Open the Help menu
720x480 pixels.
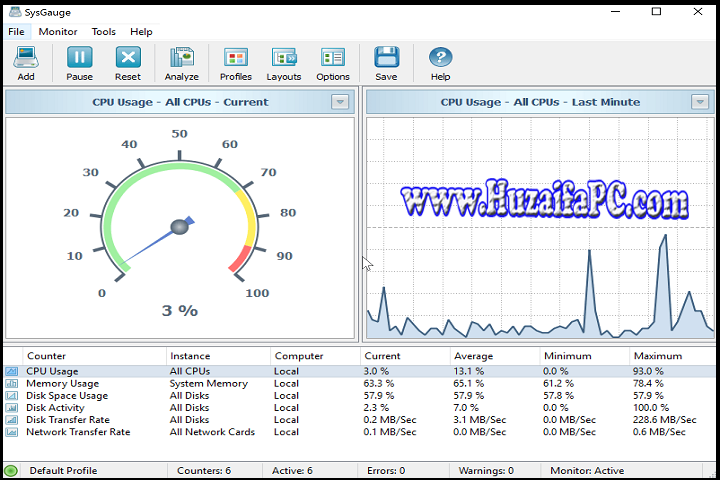click(141, 32)
